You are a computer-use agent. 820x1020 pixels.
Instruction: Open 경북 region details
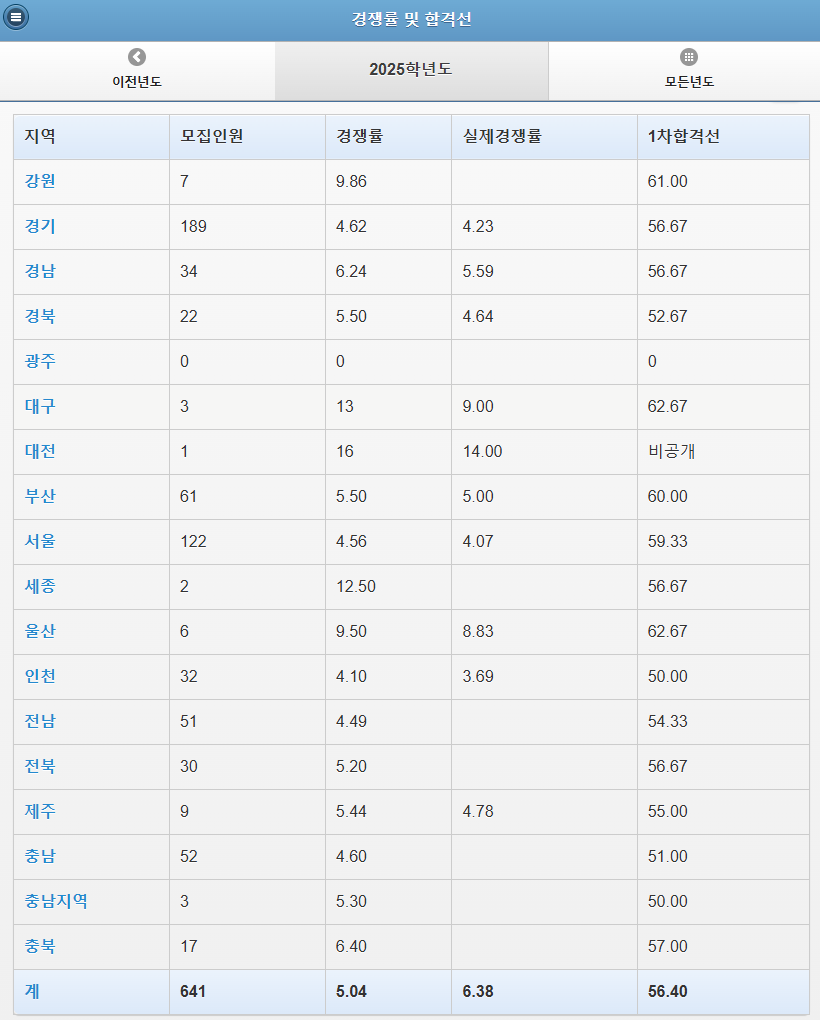point(40,317)
